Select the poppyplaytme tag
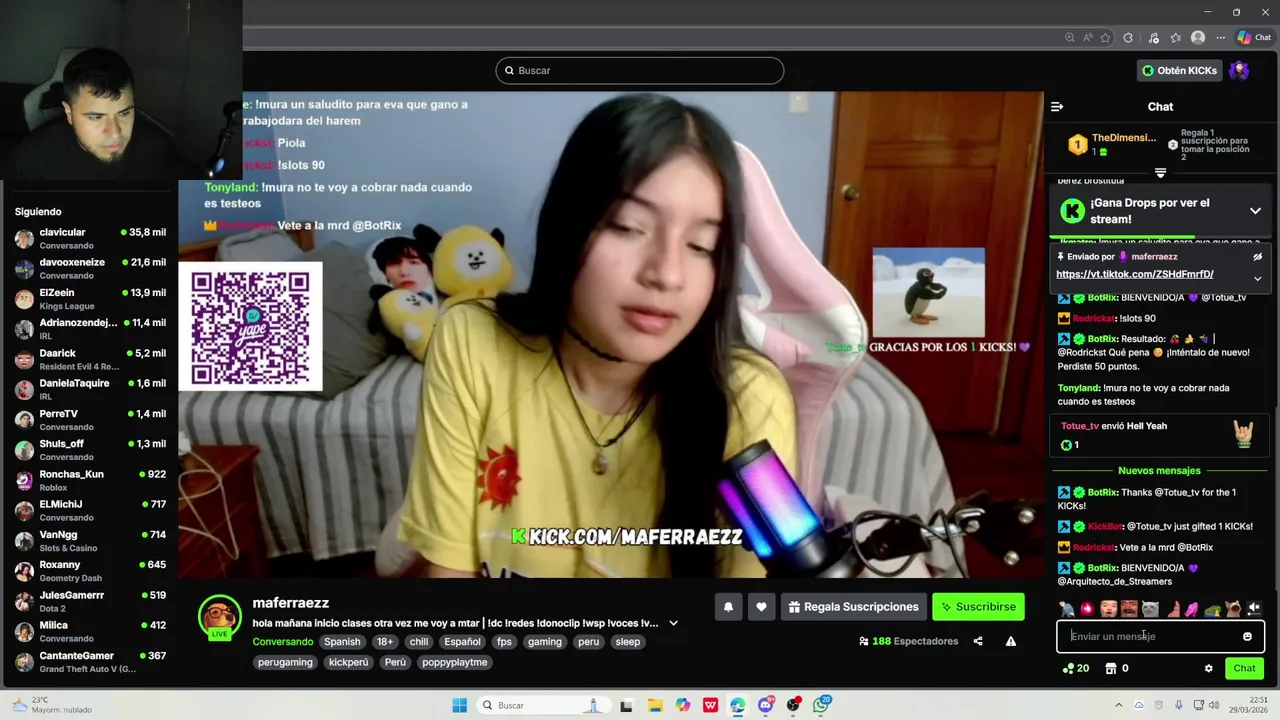 (454, 662)
